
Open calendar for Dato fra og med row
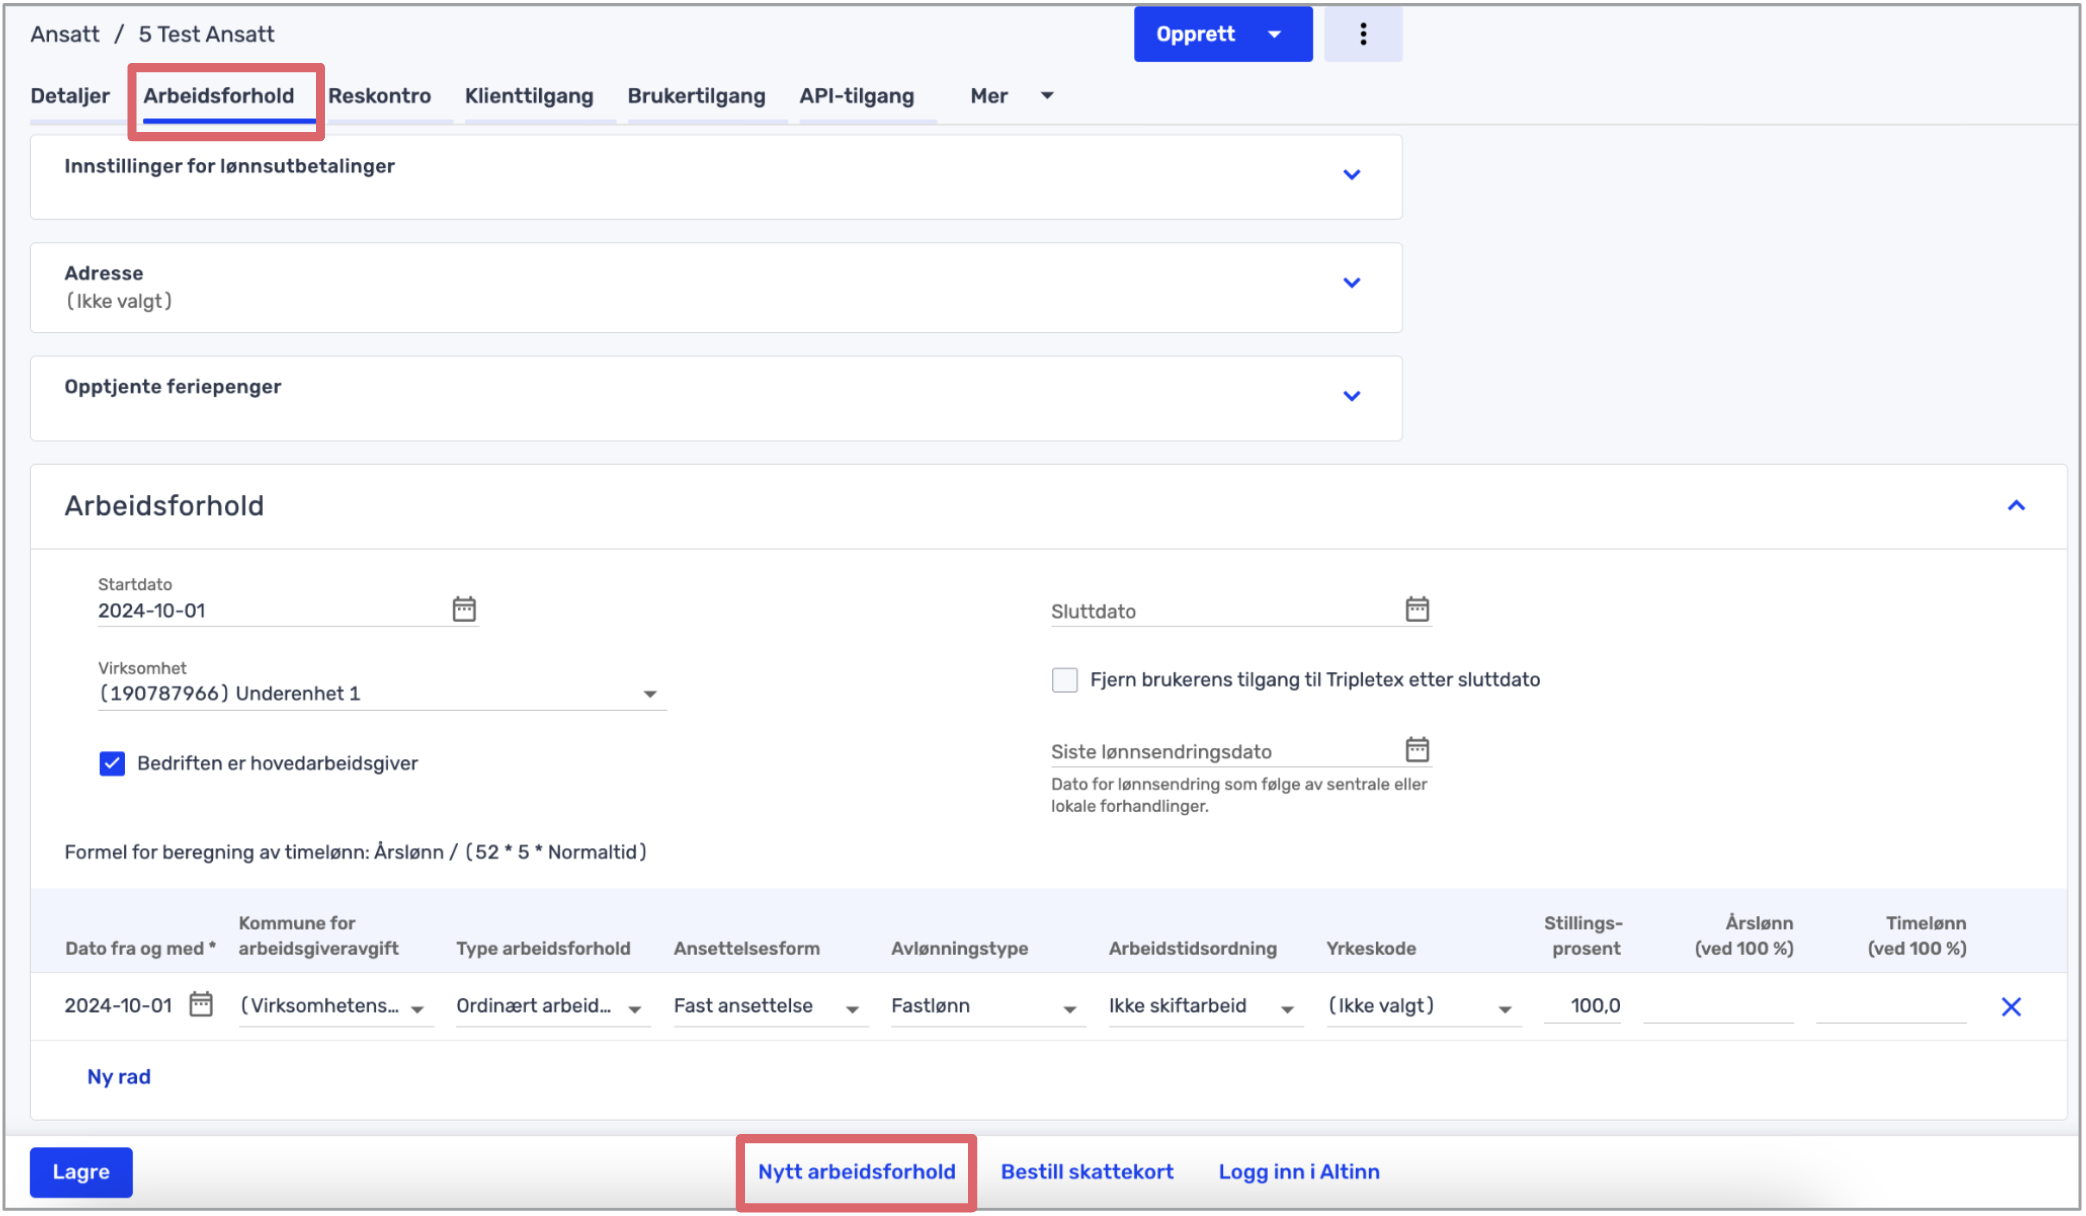click(201, 1004)
